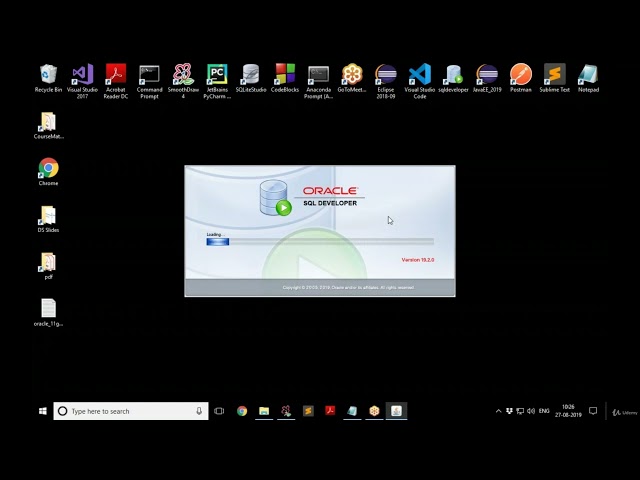Select Sublime Text desktop icon
The image size is (640, 480).
coord(555,78)
